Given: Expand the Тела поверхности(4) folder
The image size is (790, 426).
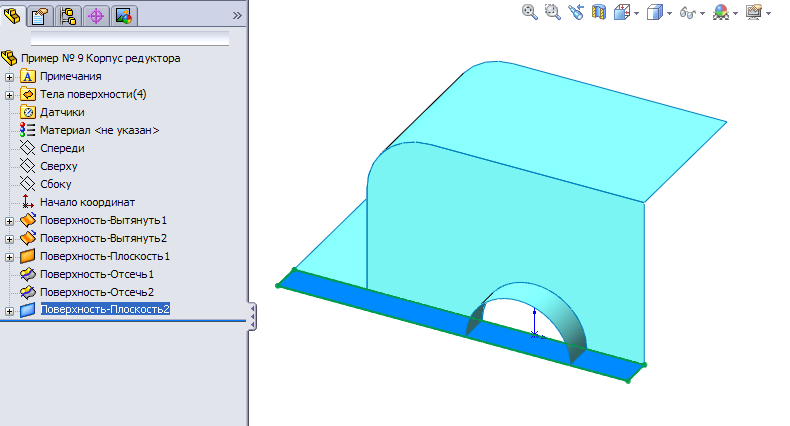Looking at the screenshot, I should [9, 95].
